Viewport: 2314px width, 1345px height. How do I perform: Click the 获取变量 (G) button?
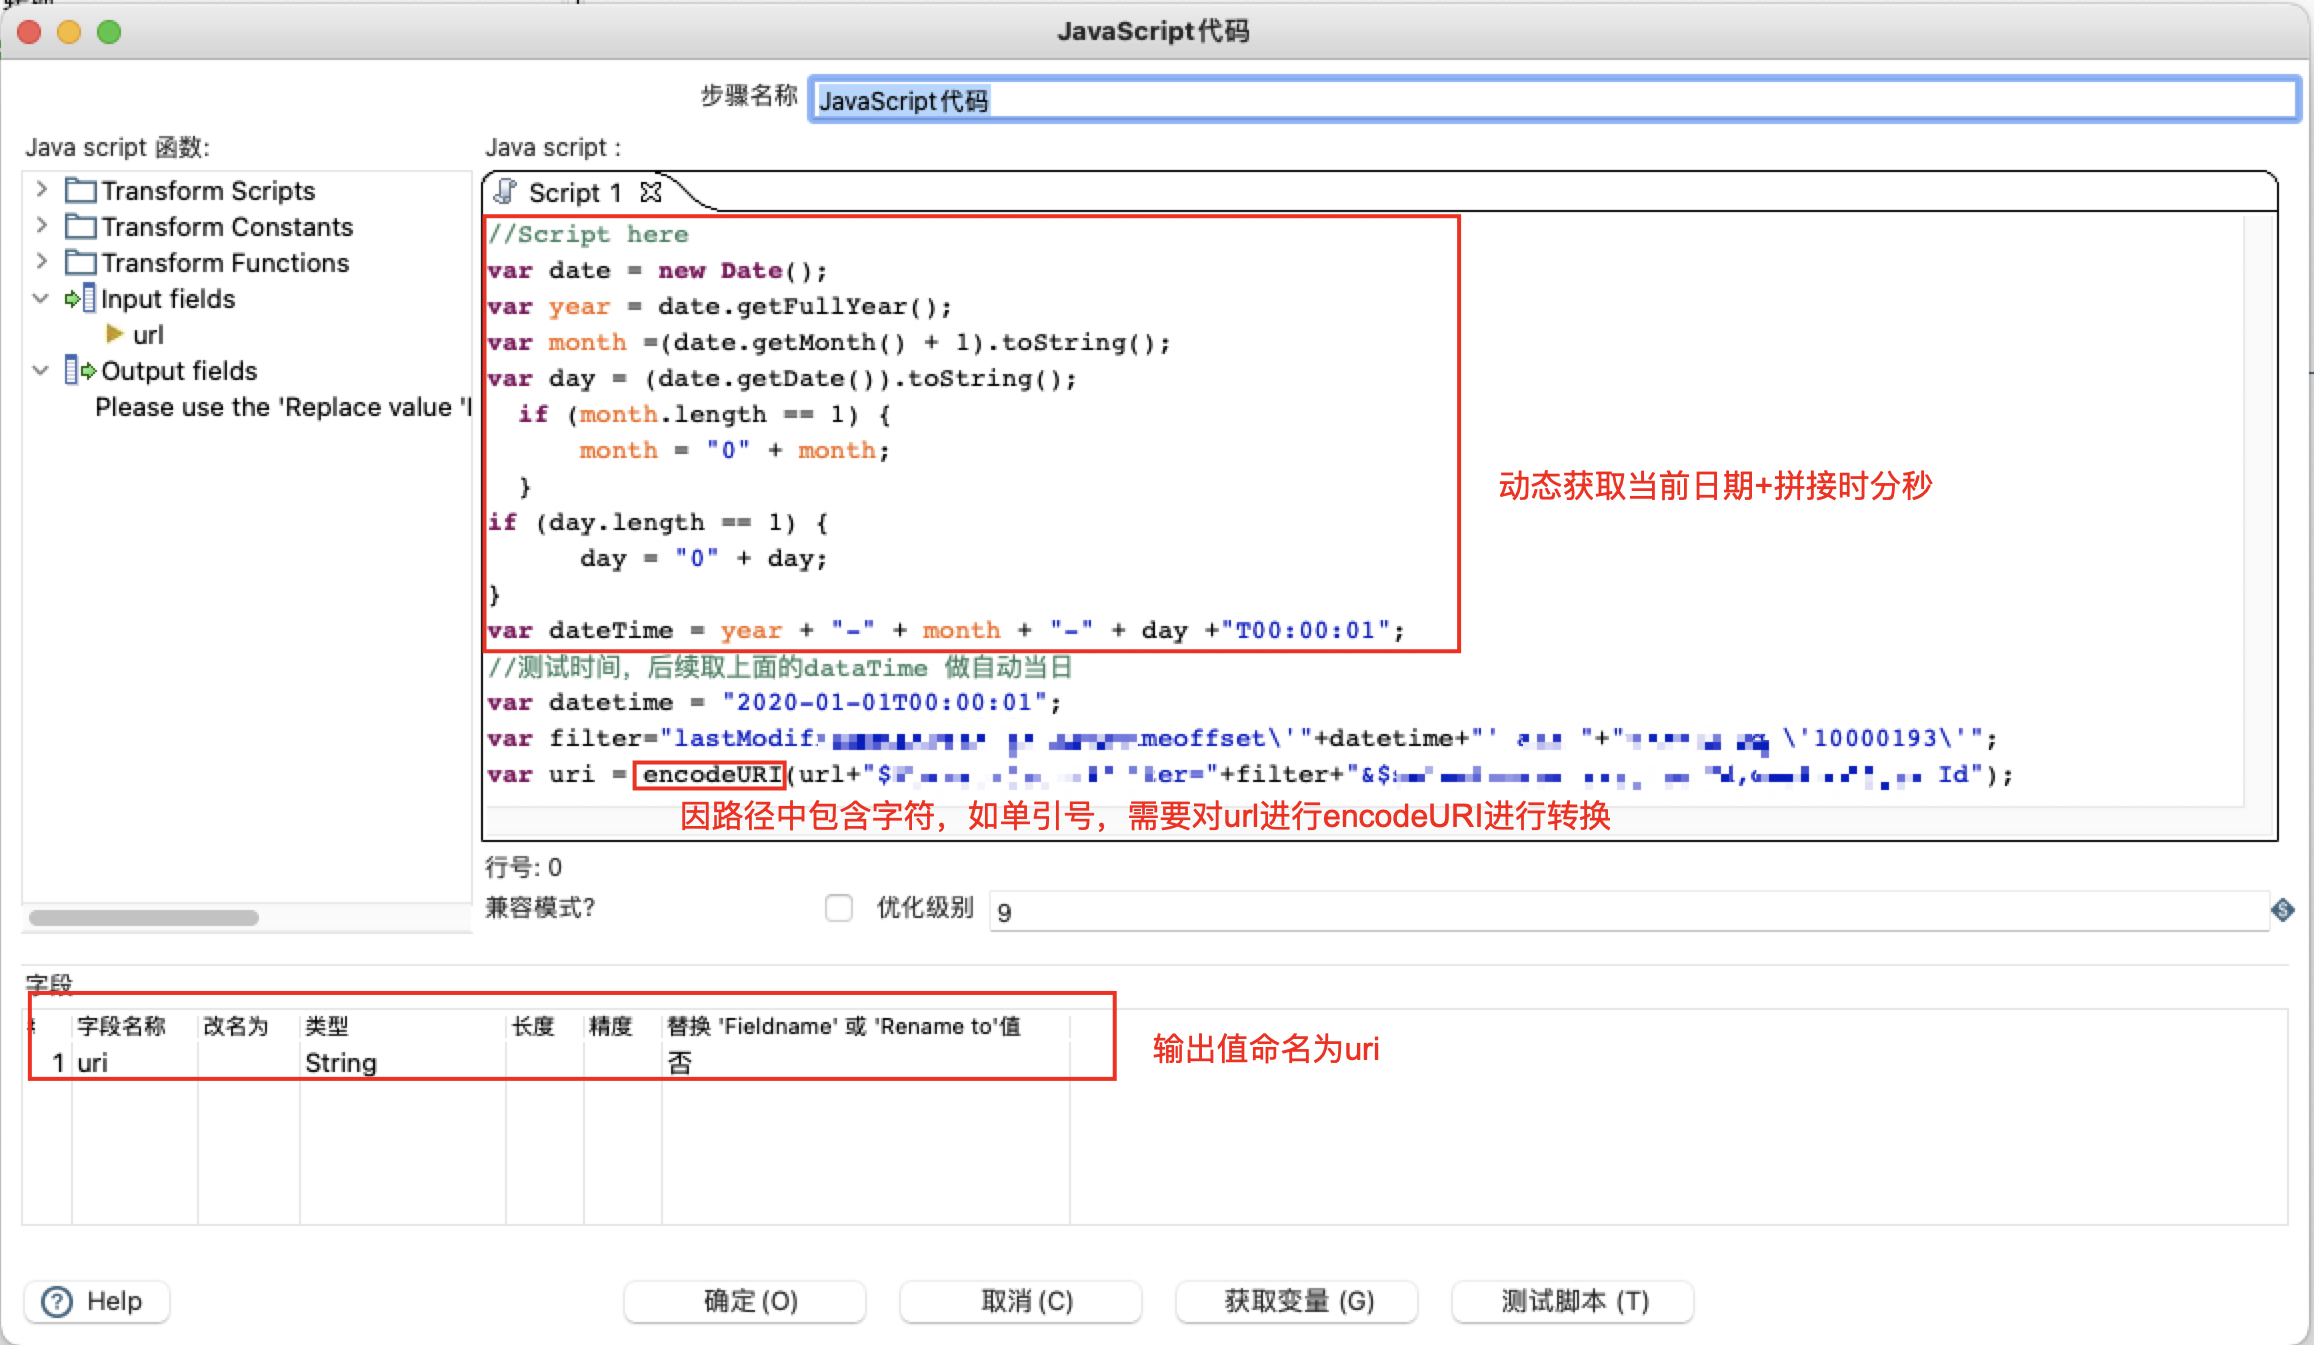tap(1298, 1301)
